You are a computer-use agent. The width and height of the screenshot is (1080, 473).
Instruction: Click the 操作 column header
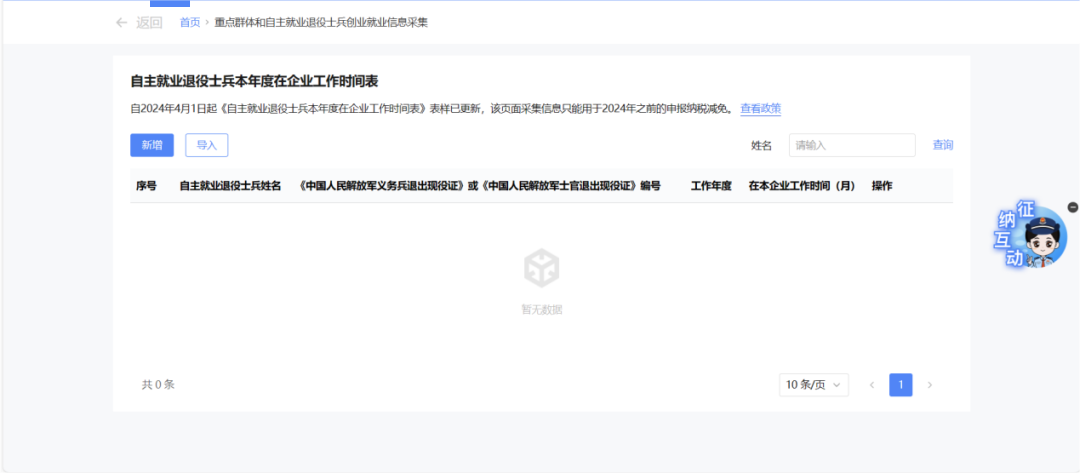point(881,186)
